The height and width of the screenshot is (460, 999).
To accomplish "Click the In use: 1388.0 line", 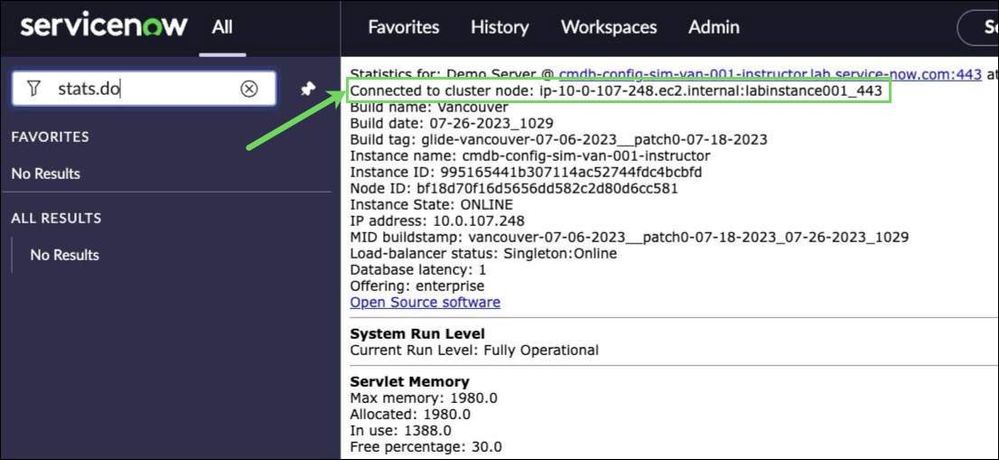I will pos(401,430).
